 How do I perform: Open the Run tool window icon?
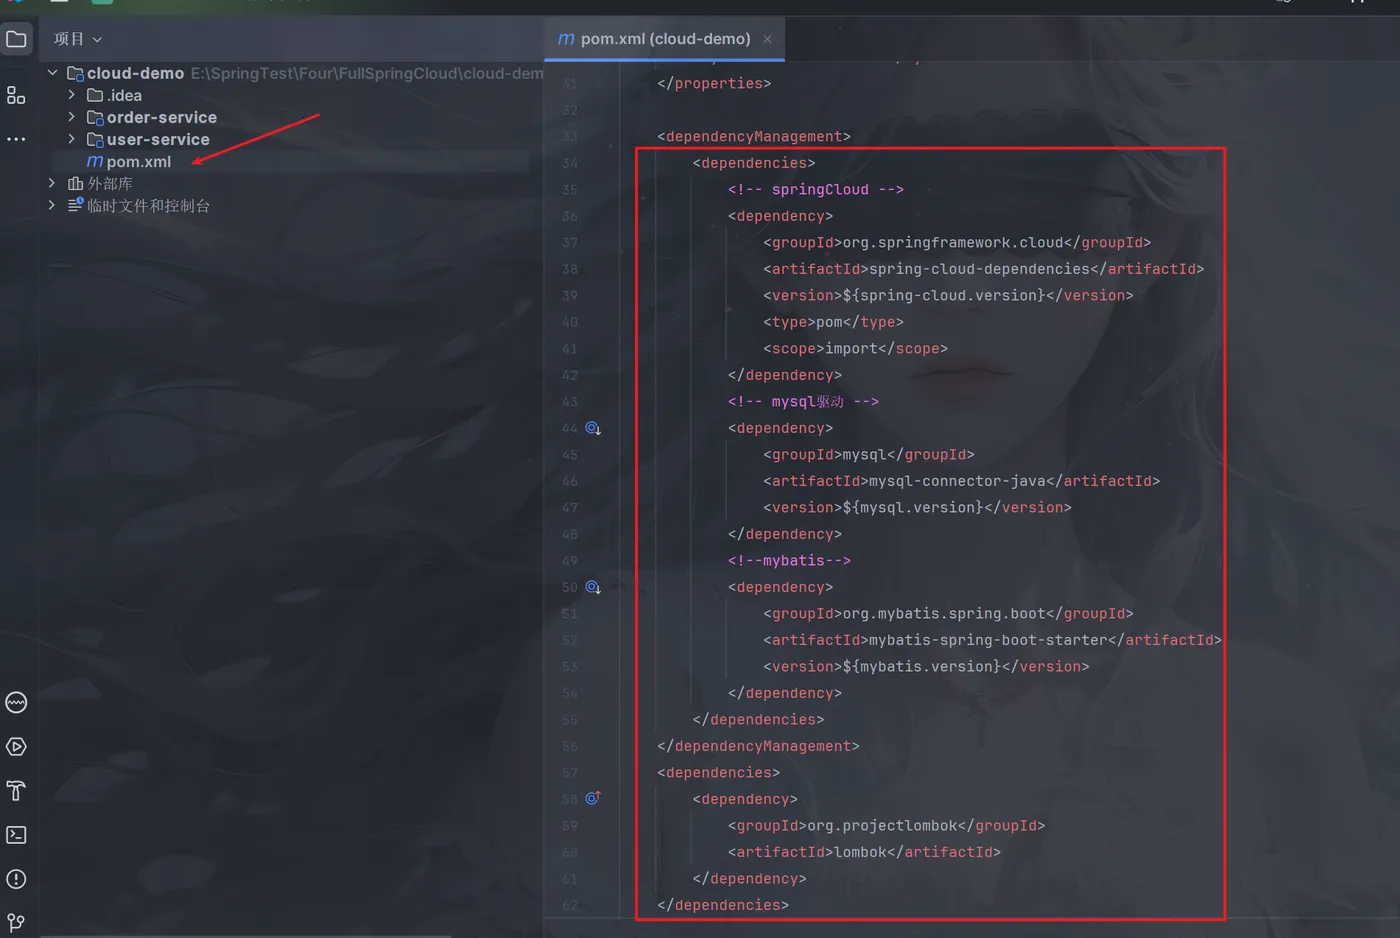[x=16, y=747]
